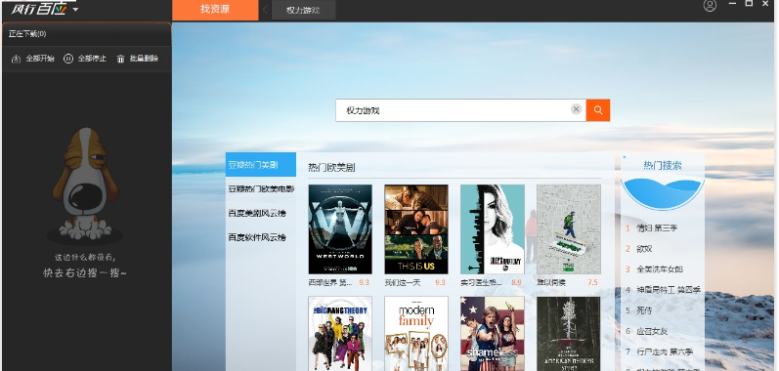The image size is (779, 371).
Task: Open the This Is Us poster
Action: click(x=416, y=229)
